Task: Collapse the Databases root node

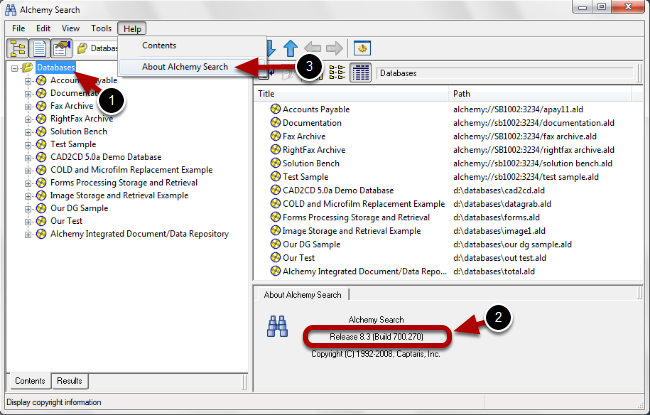Action: click(15, 68)
